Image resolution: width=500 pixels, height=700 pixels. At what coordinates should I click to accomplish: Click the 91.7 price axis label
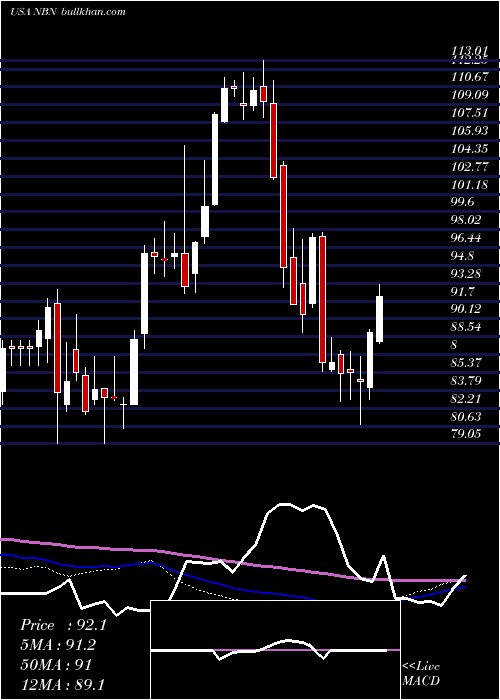tap(463, 291)
